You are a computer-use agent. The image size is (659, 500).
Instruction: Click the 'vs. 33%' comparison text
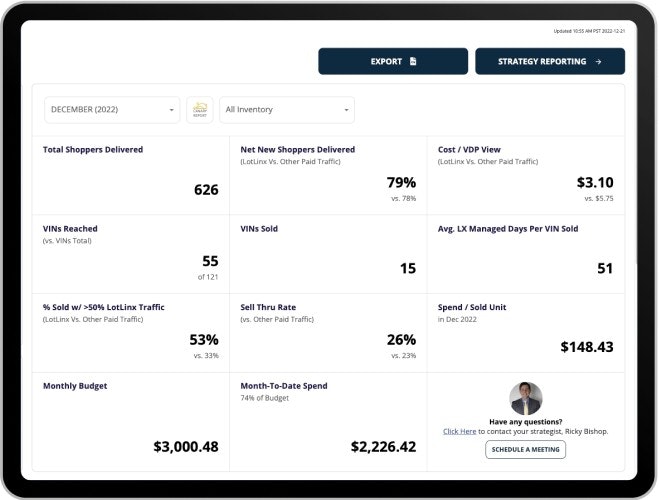pyautogui.click(x=206, y=355)
